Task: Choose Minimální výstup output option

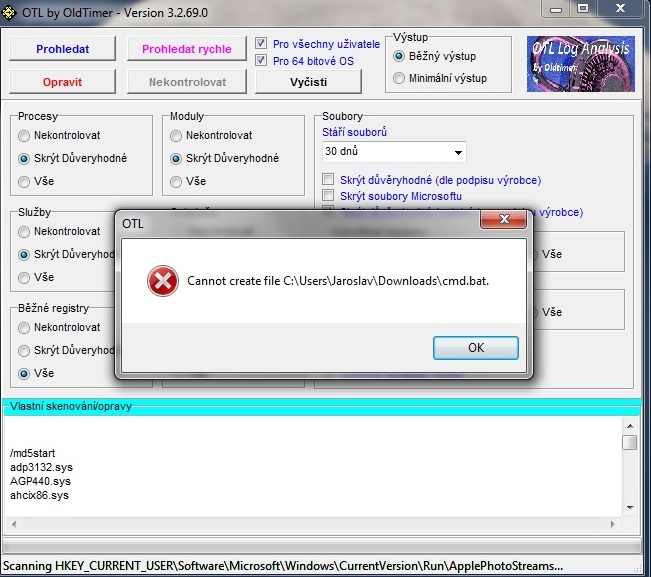Action: coord(400,78)
